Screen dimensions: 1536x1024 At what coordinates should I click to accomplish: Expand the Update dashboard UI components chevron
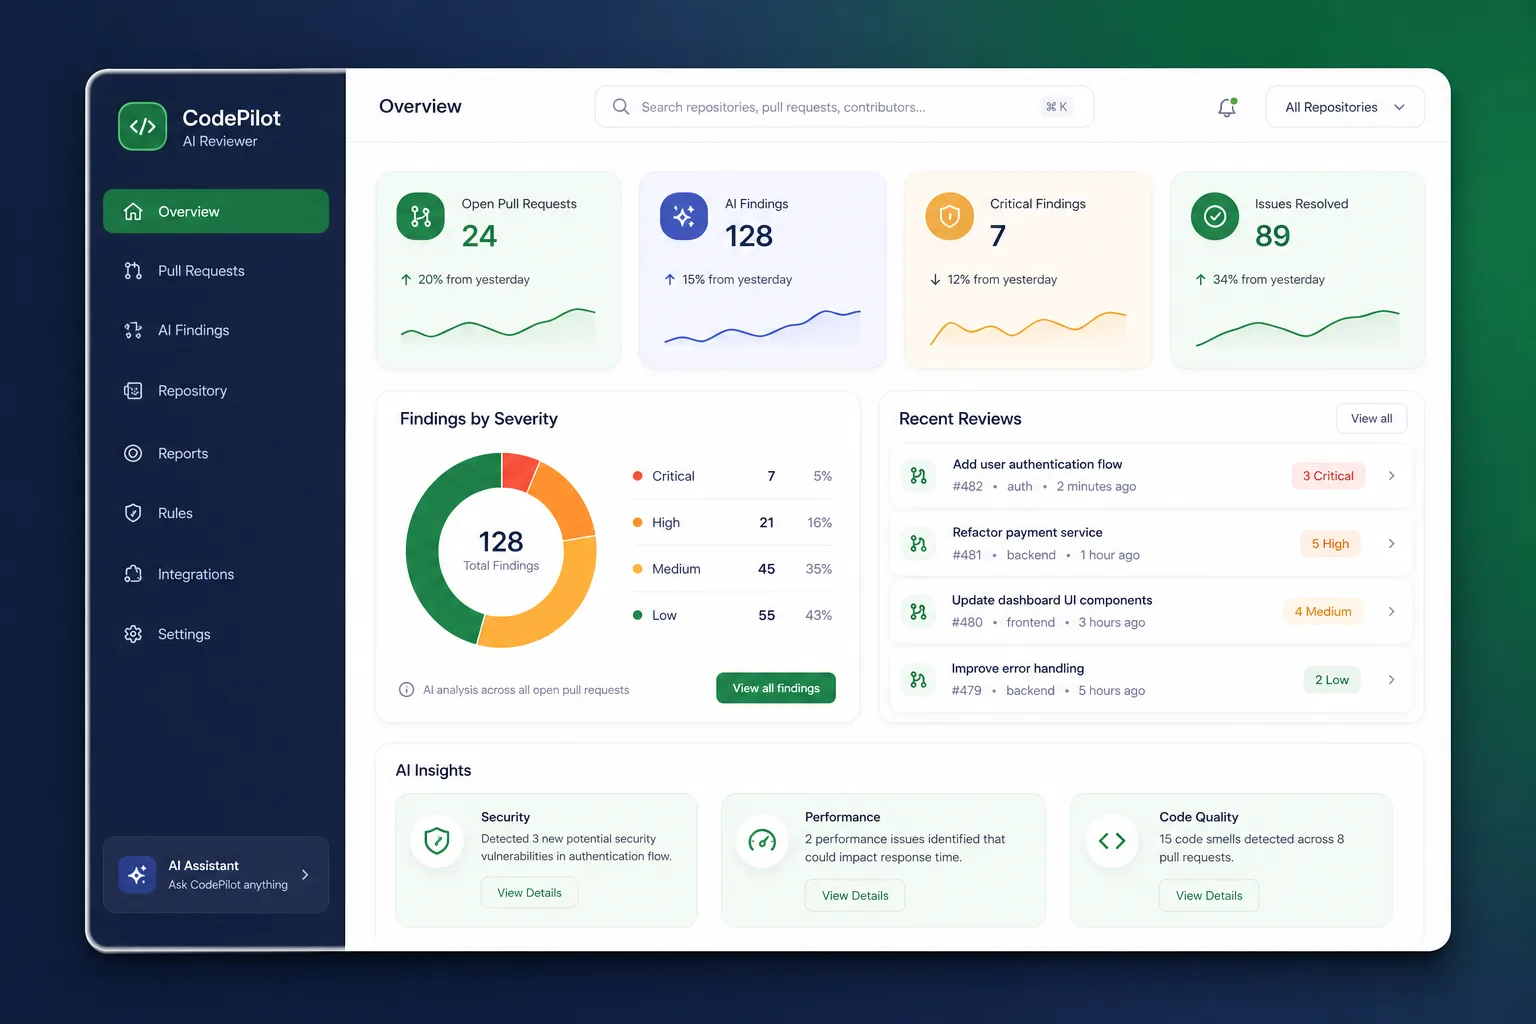[x=1391, y=611]
